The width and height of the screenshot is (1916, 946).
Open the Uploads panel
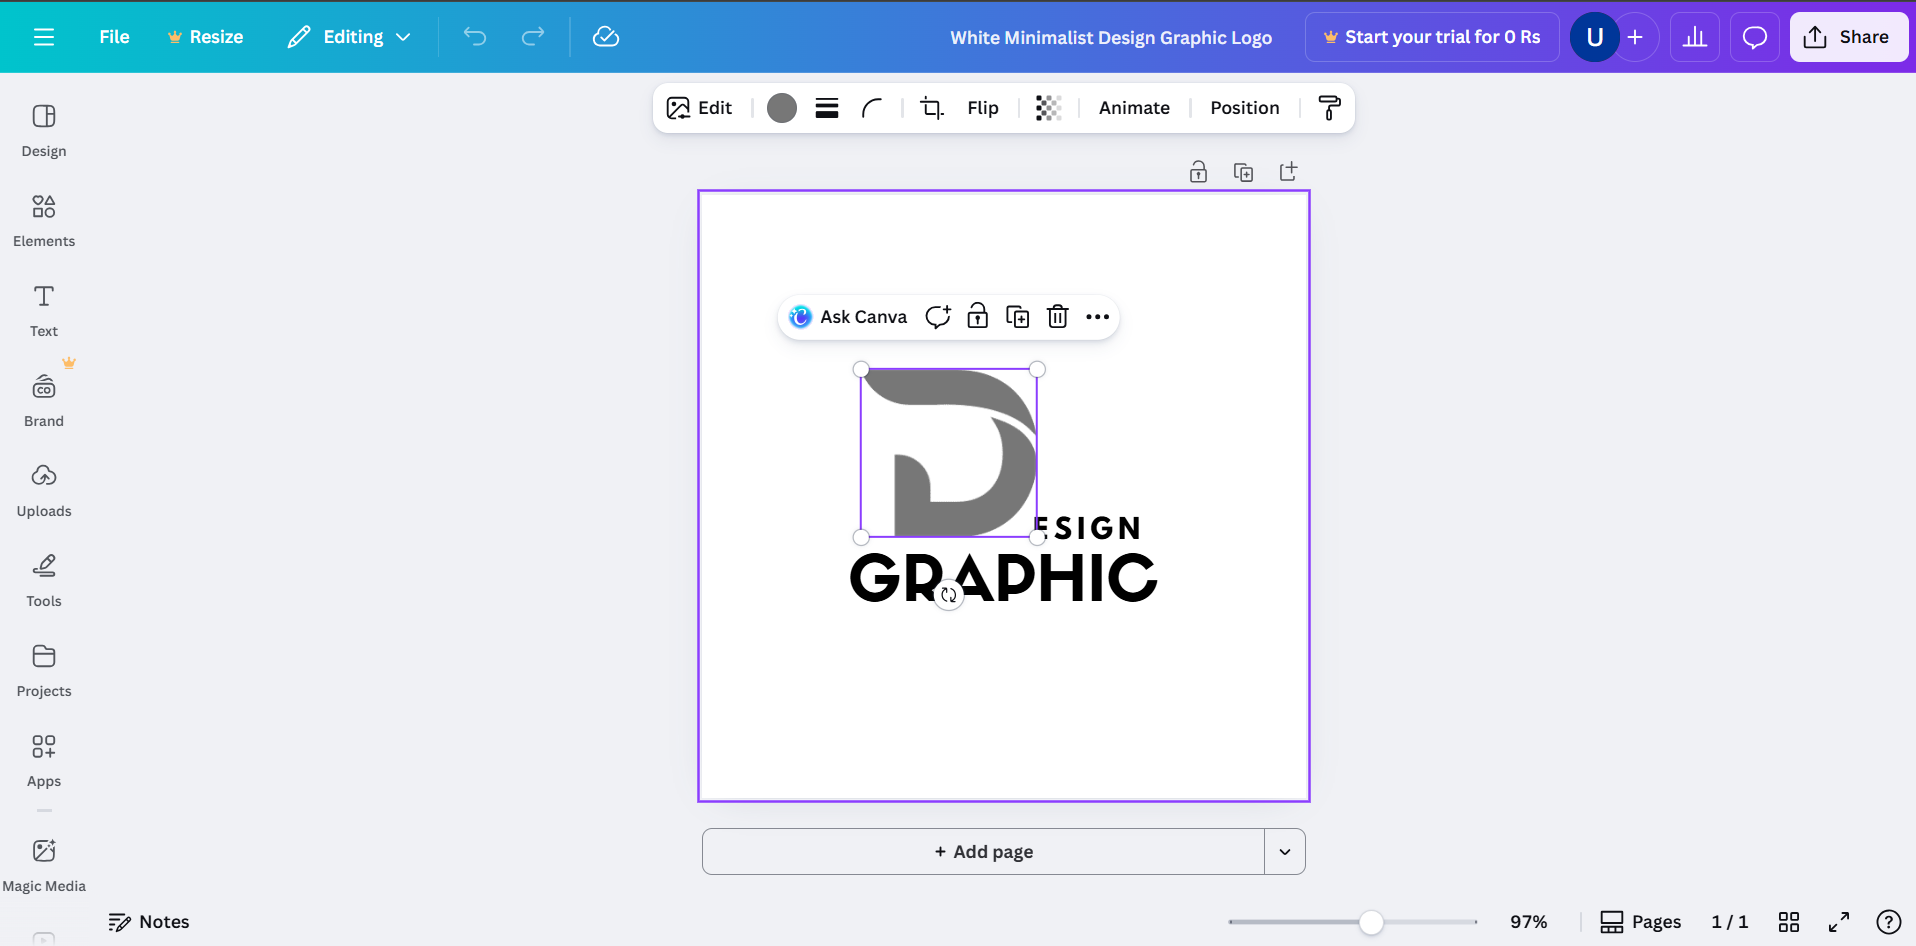pos(43,489)
